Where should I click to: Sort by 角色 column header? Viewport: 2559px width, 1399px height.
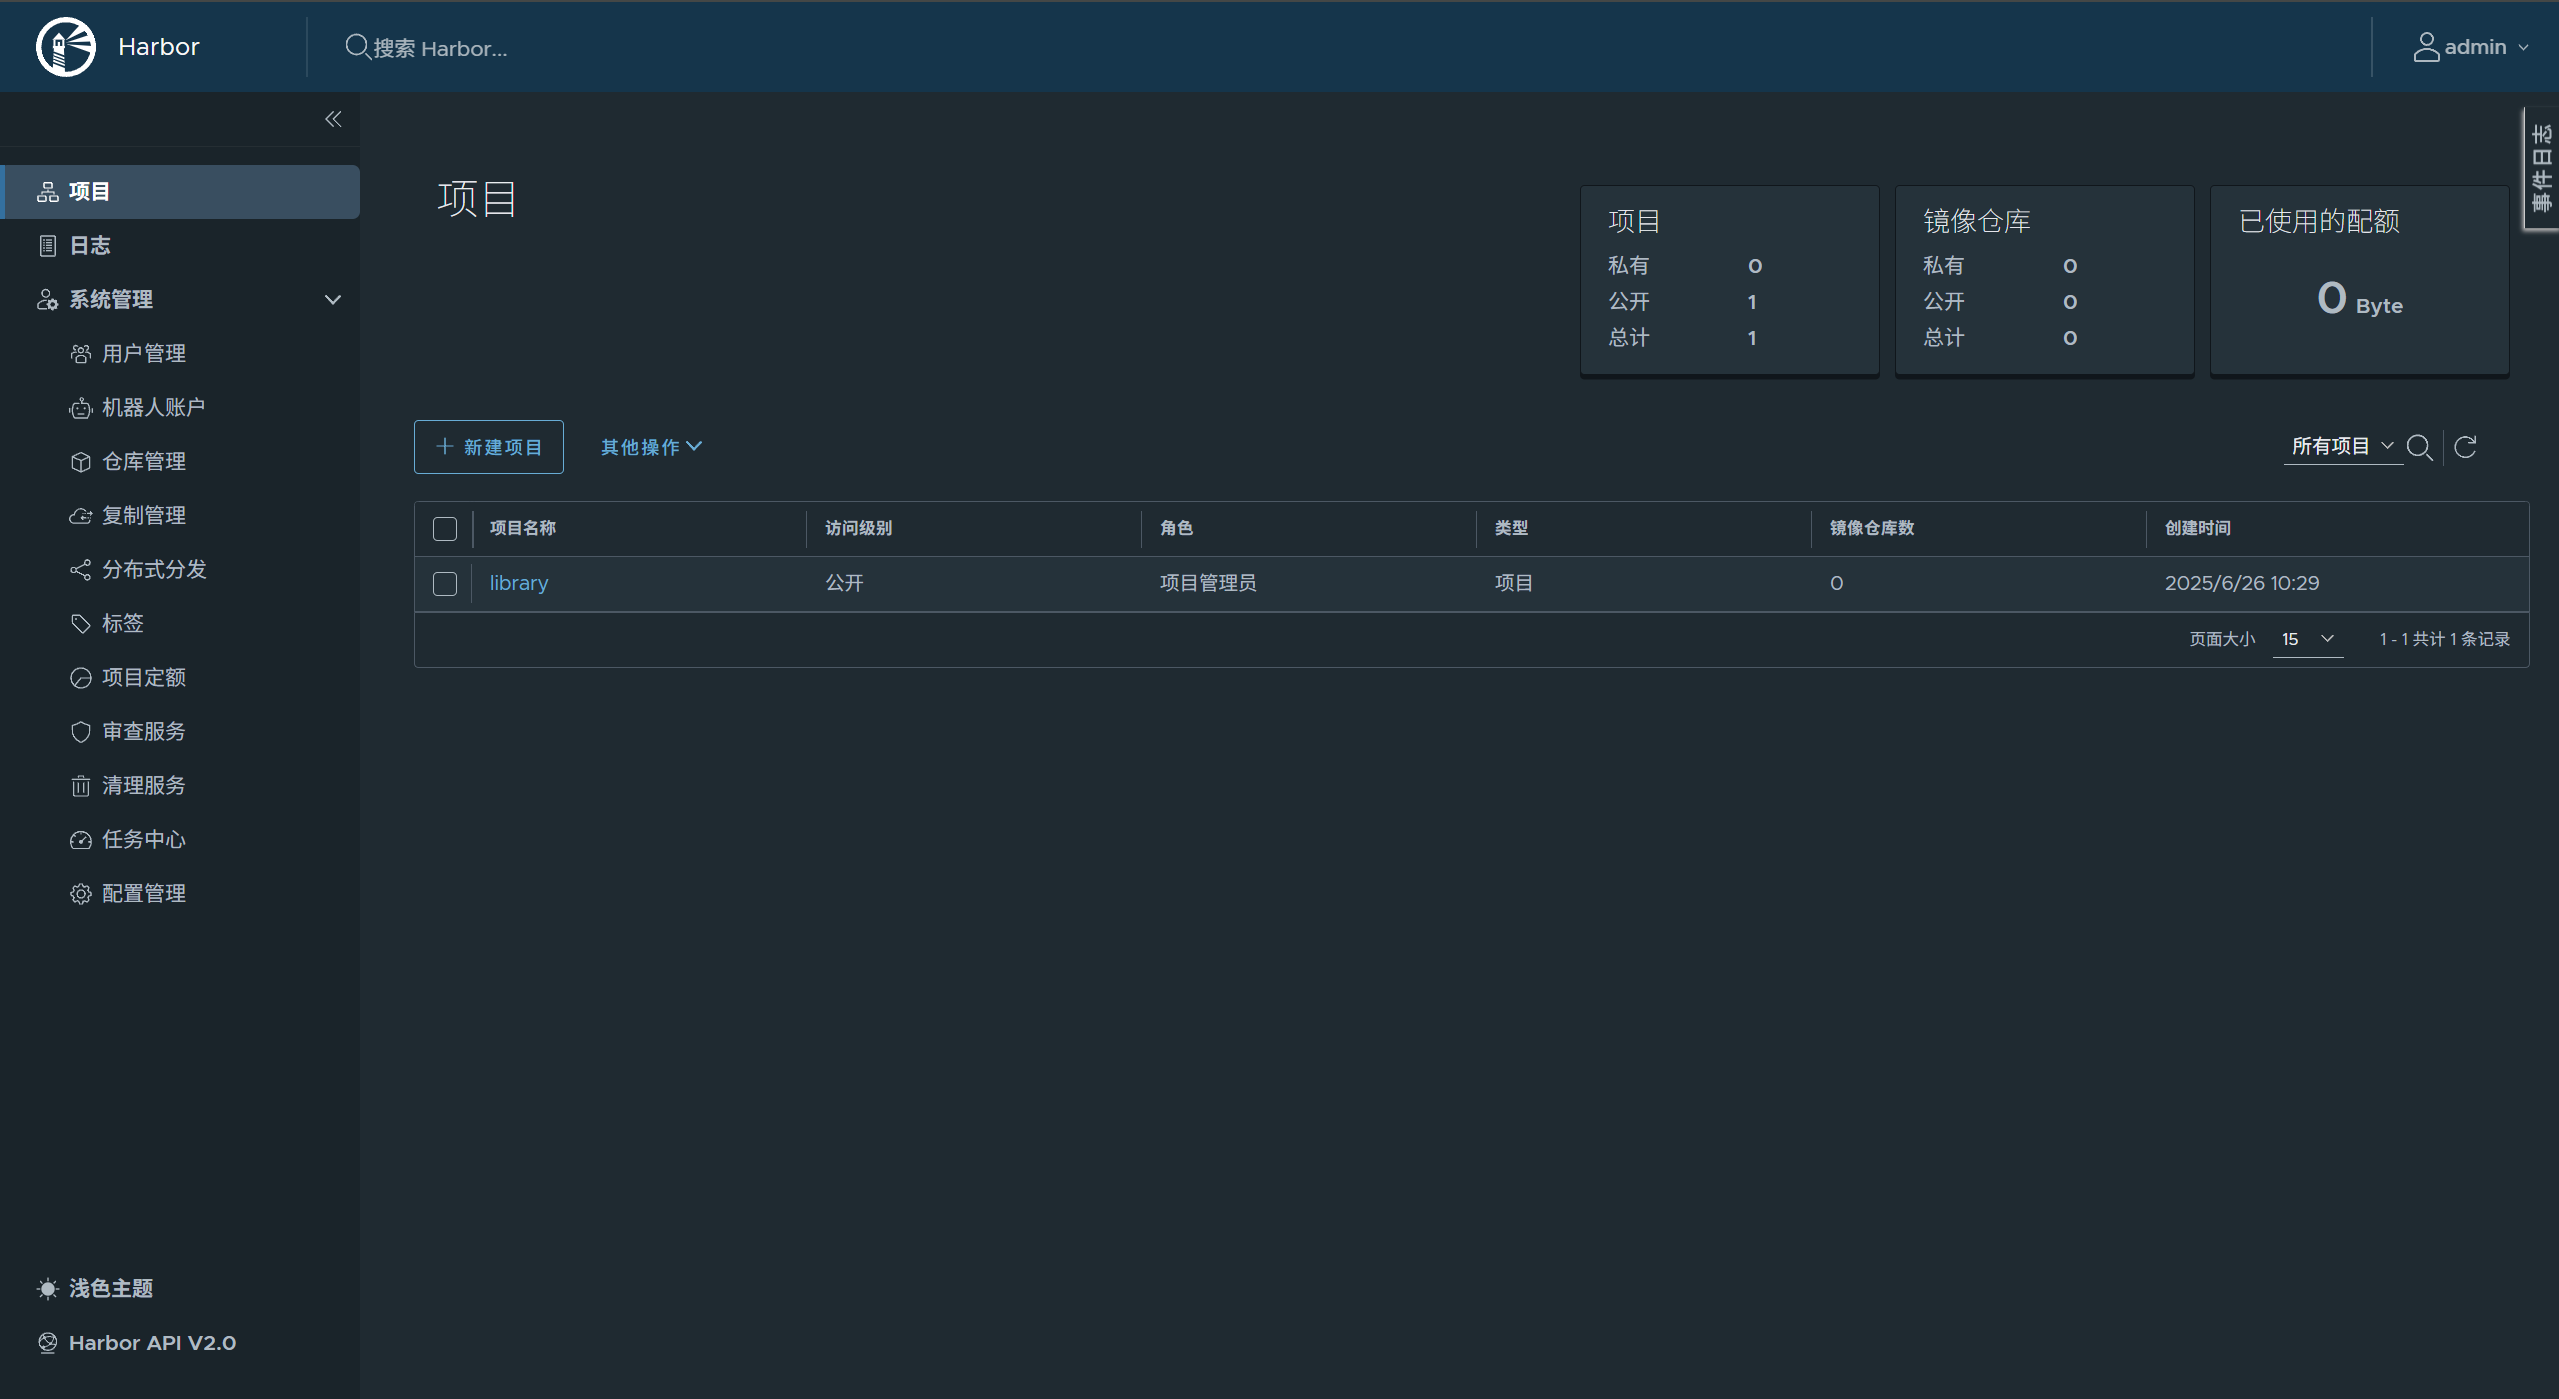coord(1176,528)
